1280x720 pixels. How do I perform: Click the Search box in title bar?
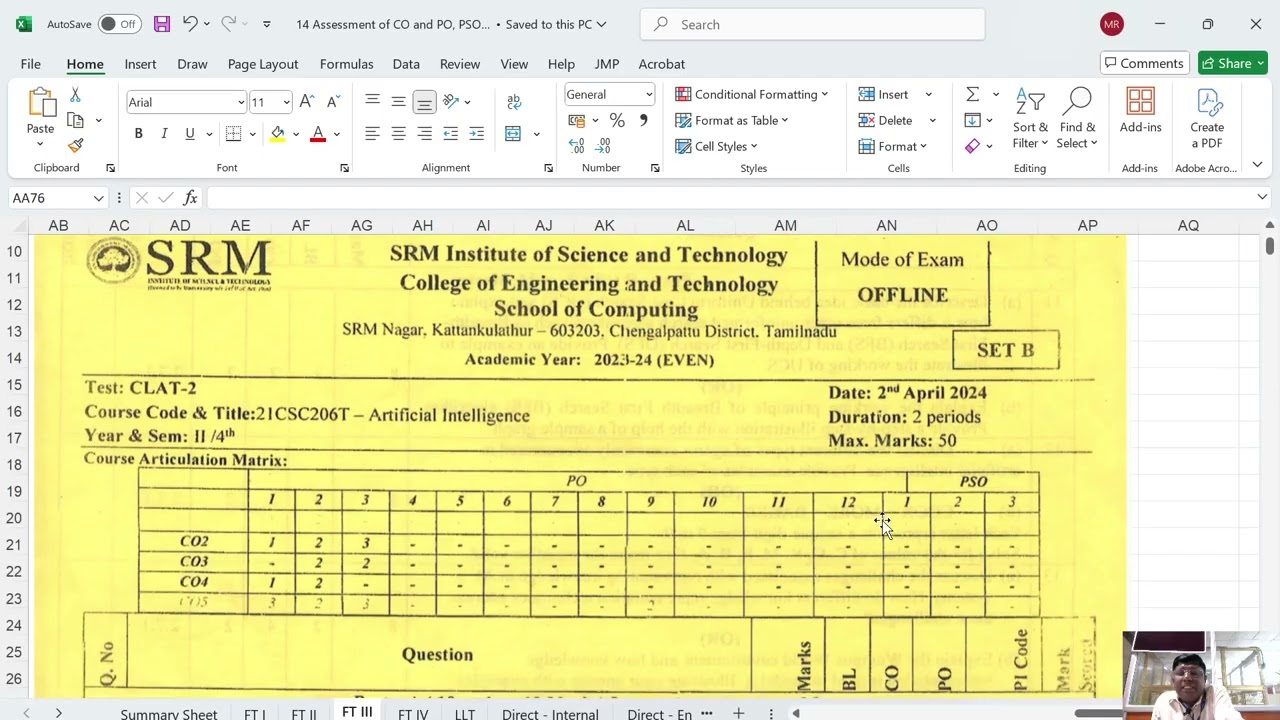pos(812,24)
